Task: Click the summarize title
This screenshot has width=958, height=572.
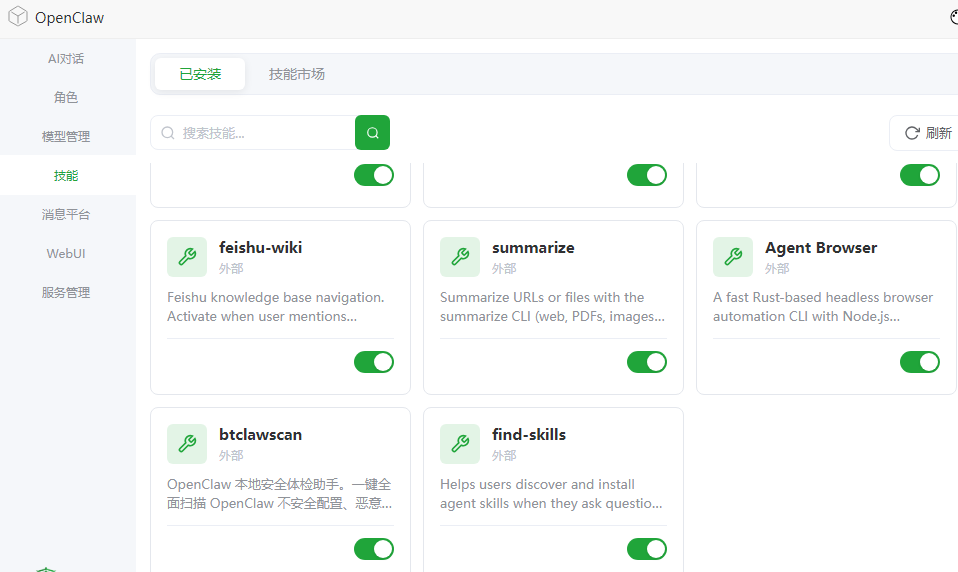Action: pyautogui.click(x=533, y=248)
